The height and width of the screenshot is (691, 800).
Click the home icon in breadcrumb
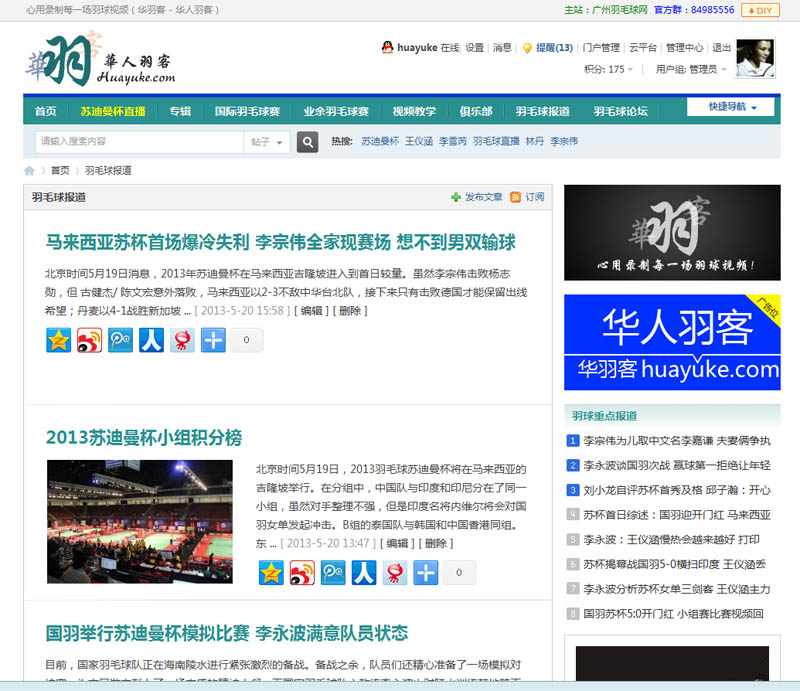pos(30,170)
